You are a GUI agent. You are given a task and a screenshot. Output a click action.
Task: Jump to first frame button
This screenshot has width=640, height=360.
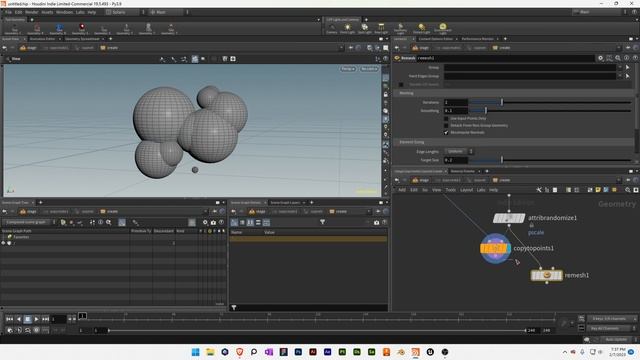(10, 319)
